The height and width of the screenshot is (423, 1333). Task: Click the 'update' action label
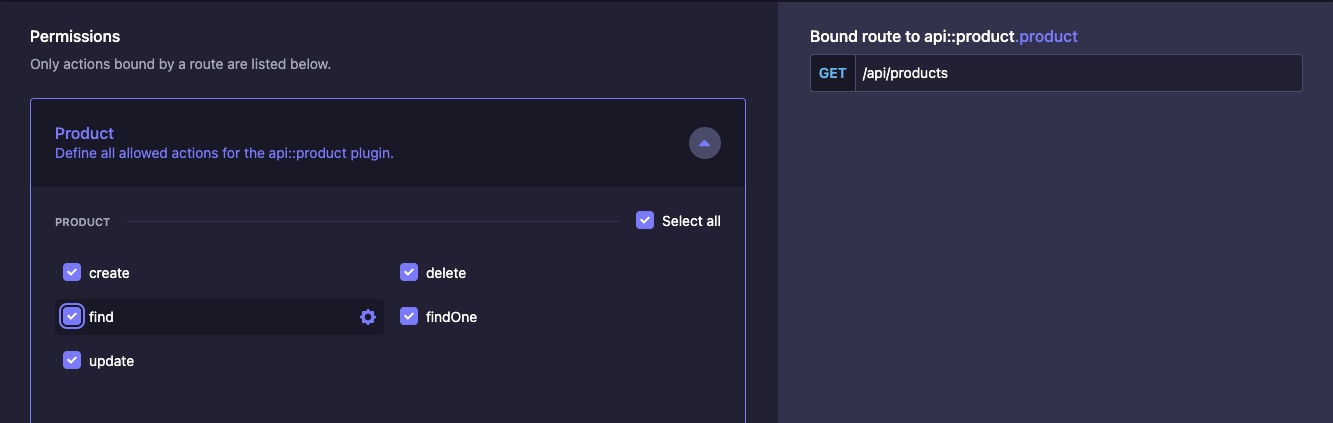(x=111, y=361)
